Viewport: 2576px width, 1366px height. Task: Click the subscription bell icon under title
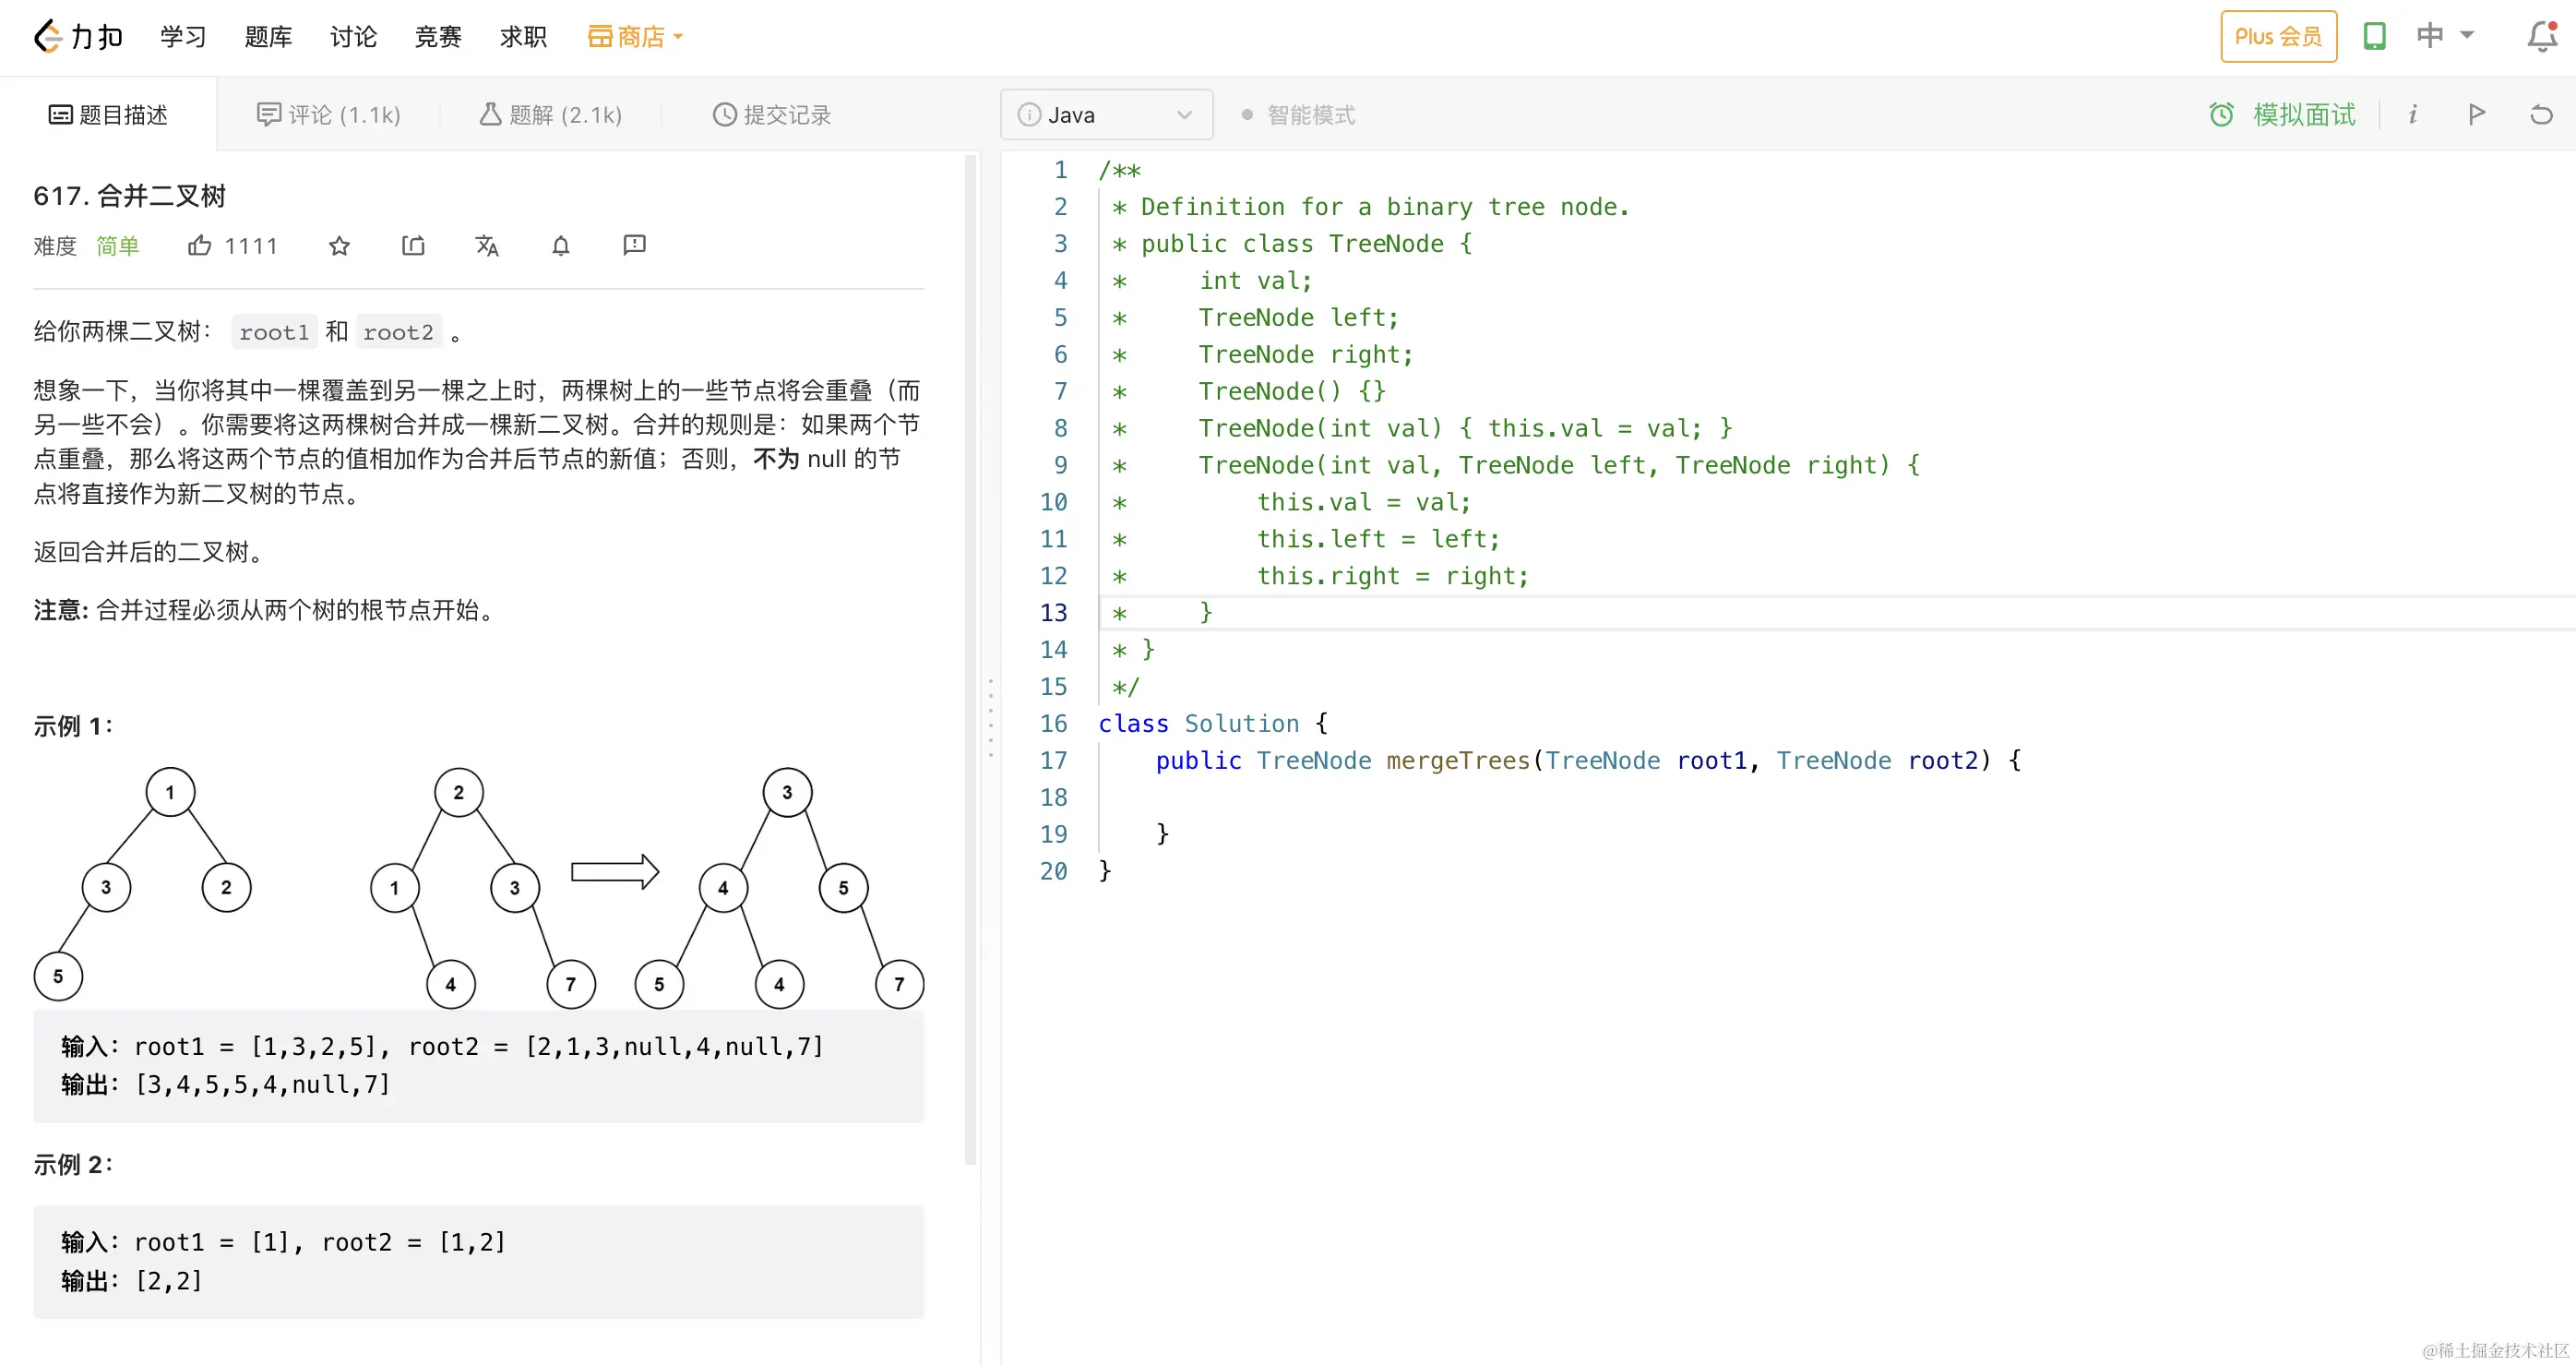pyautogui.click(x=561, y=245)
